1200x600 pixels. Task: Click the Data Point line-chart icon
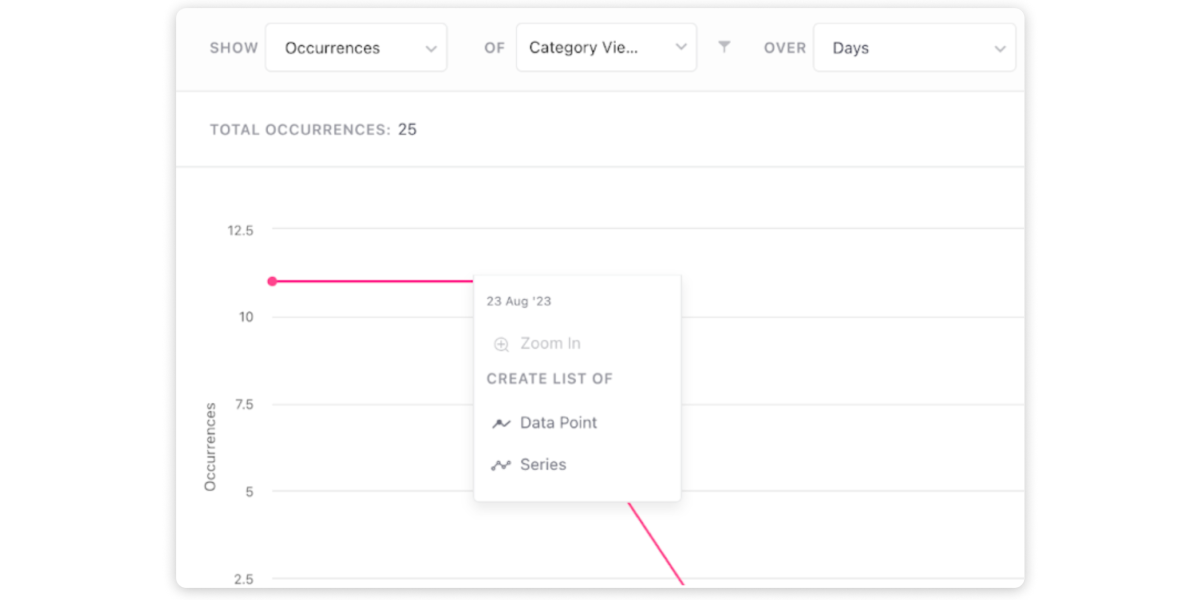point(502,422)
